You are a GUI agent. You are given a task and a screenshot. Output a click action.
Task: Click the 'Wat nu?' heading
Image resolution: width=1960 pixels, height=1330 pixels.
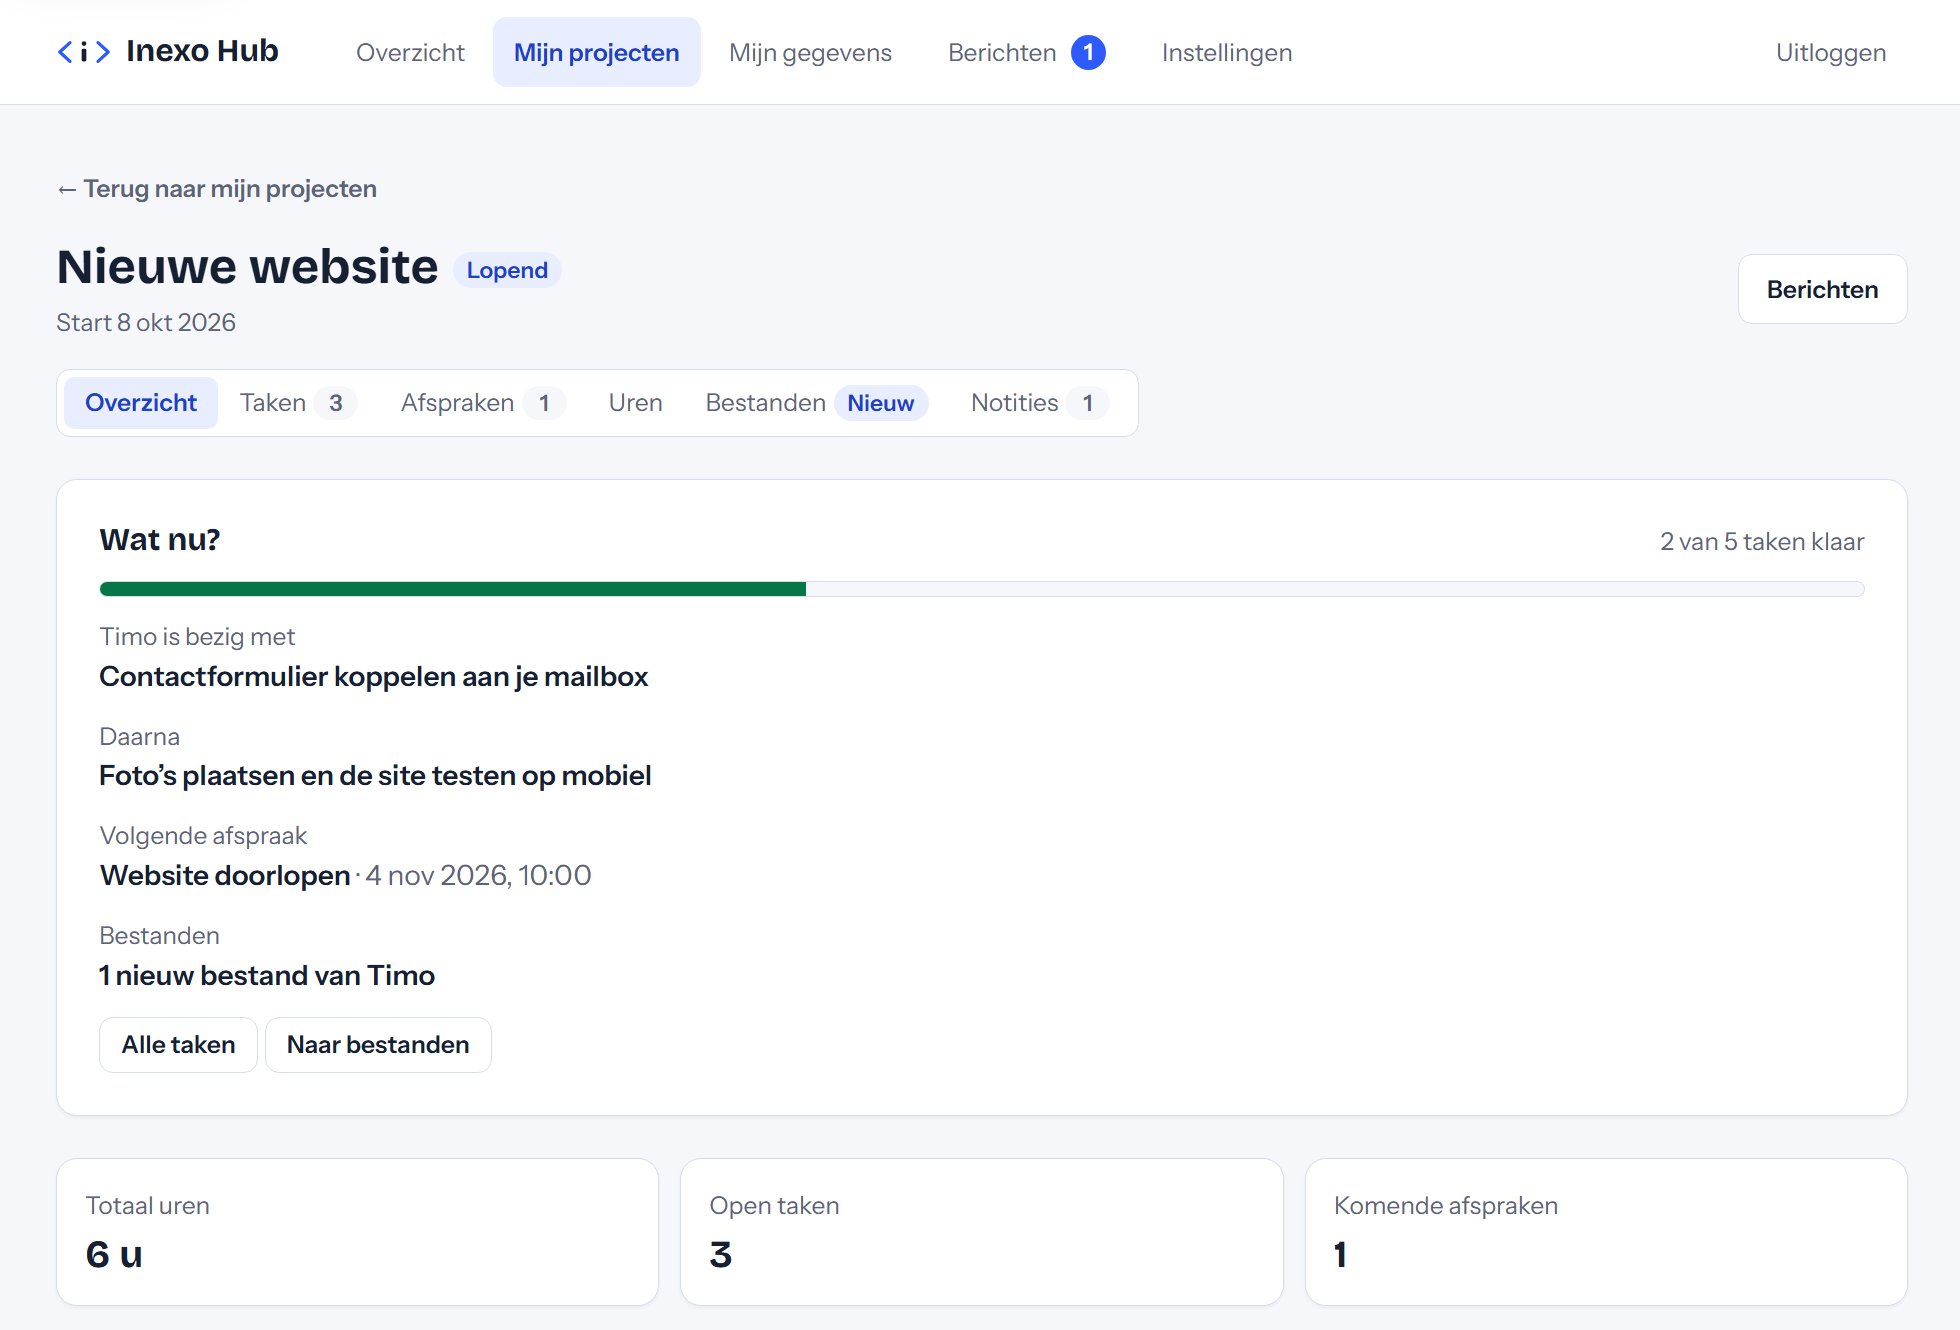(x=160, y=540)
